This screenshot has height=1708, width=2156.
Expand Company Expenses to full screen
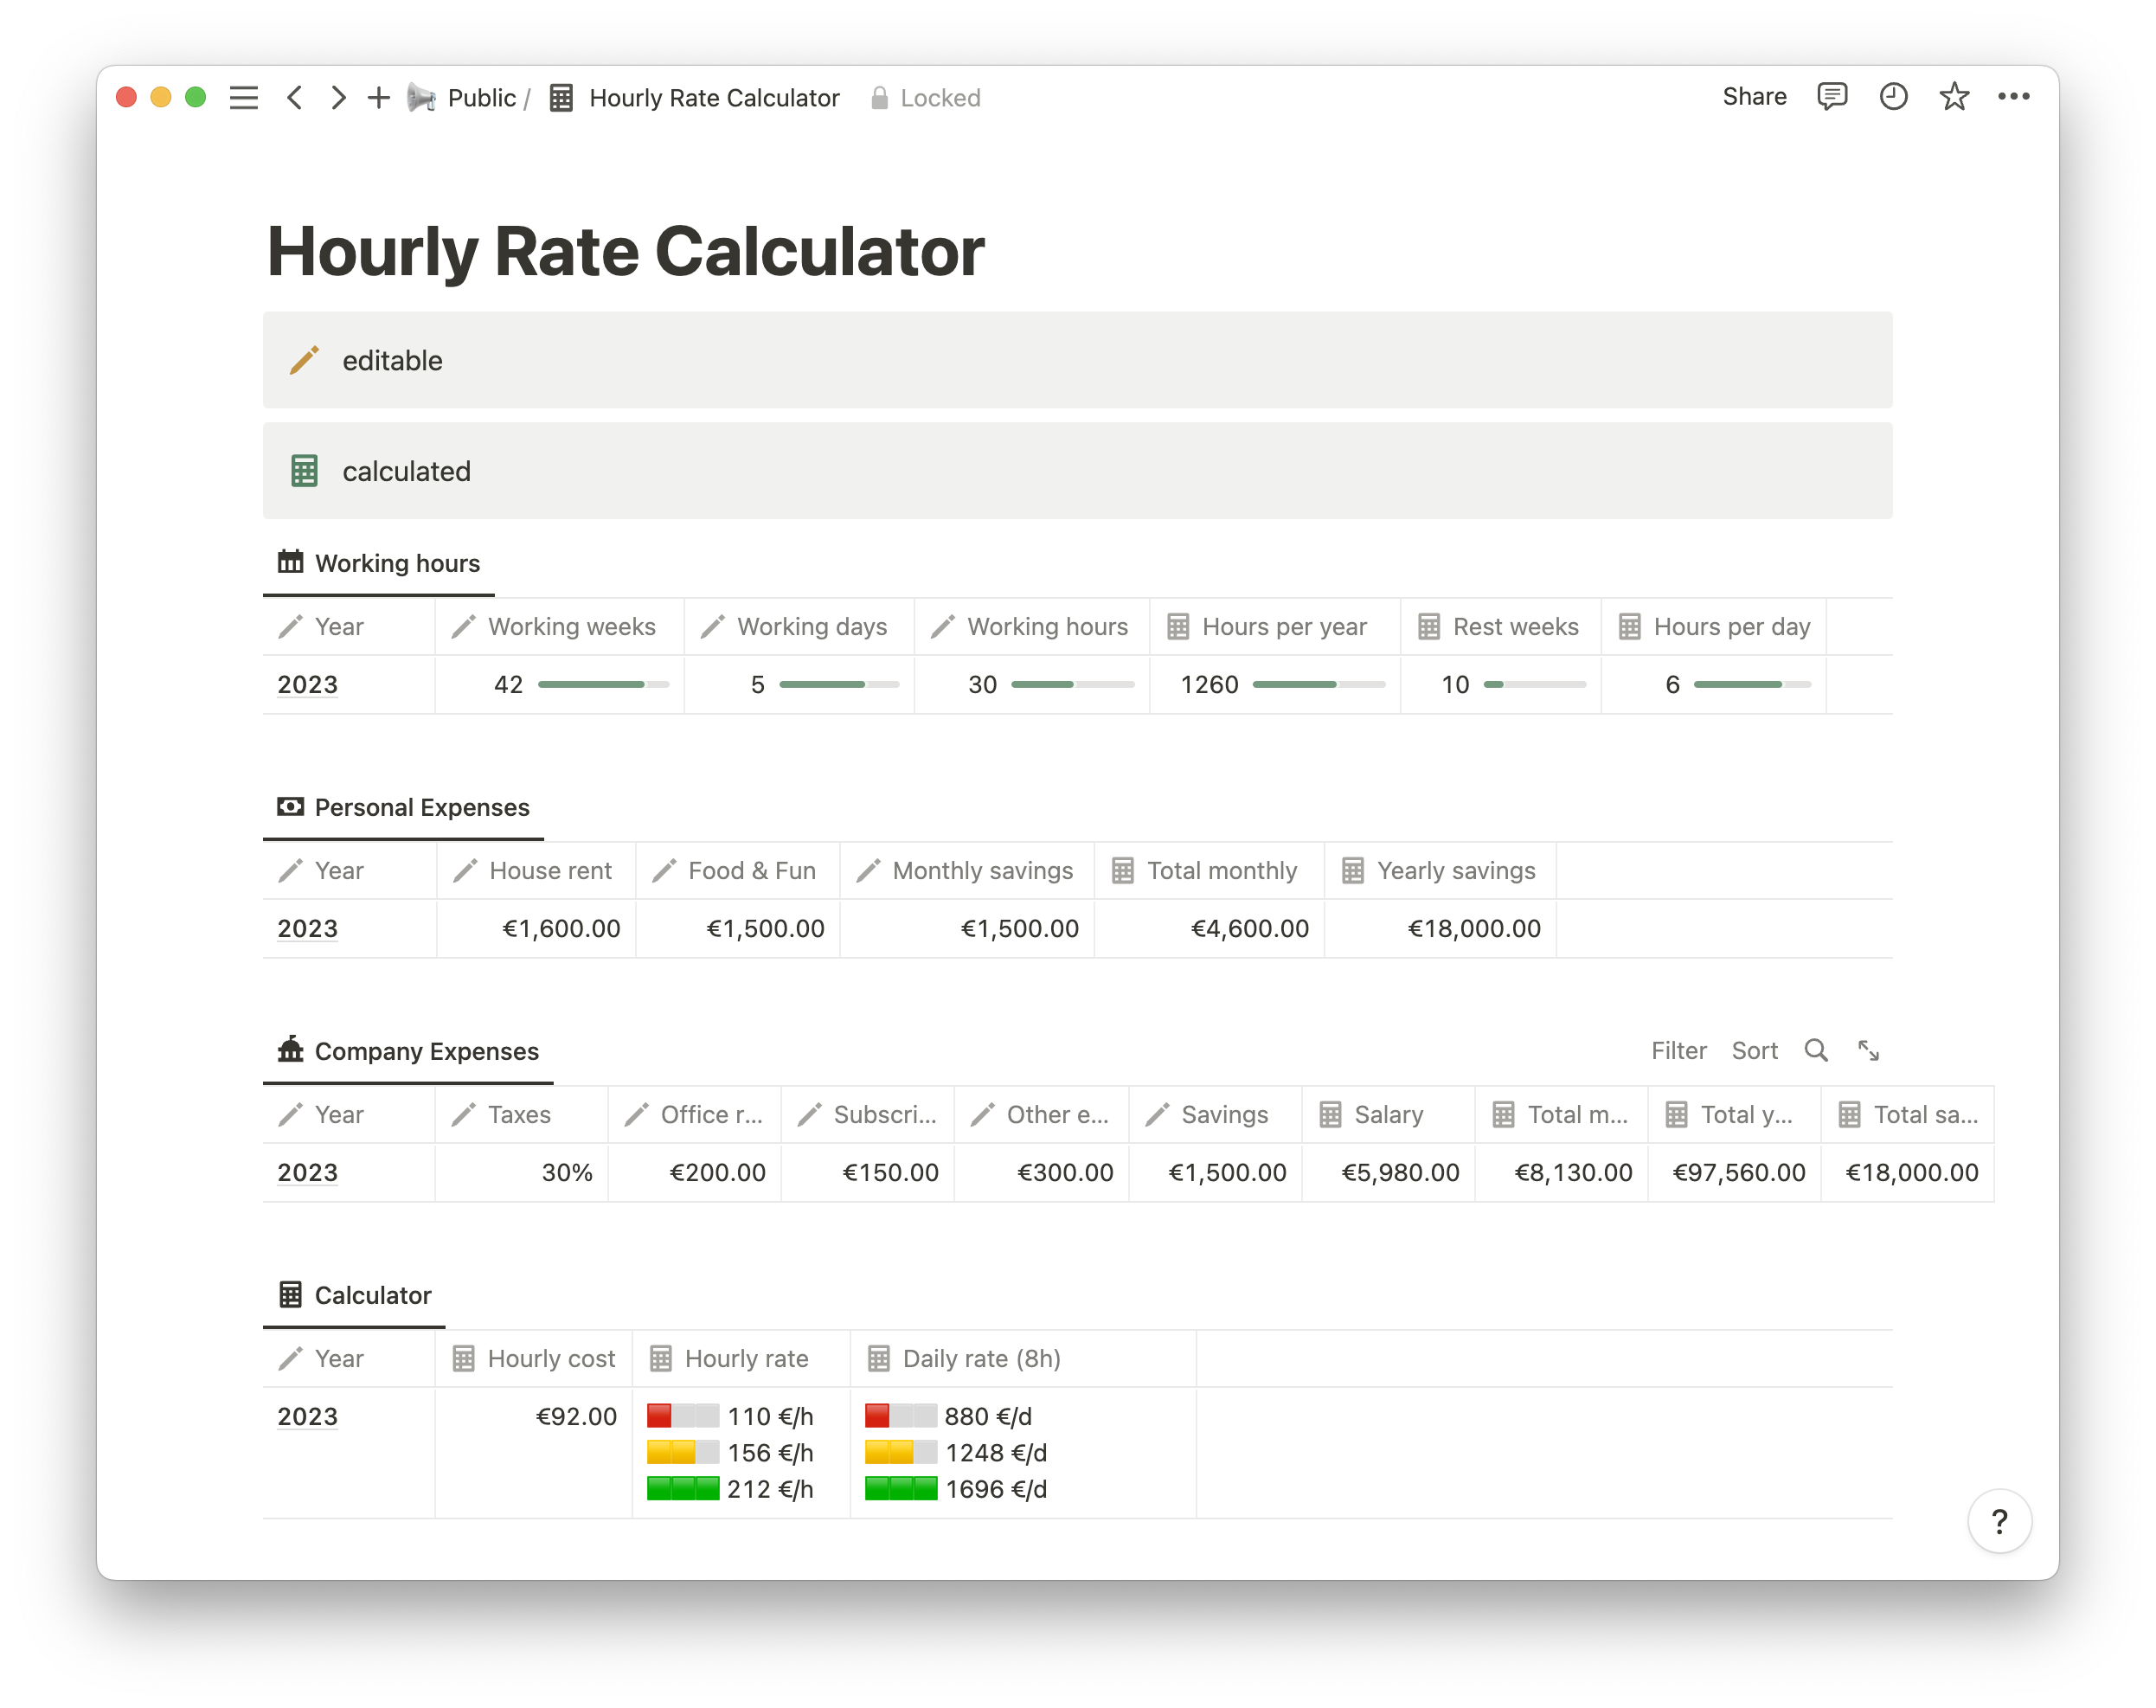[1869, 1051]
